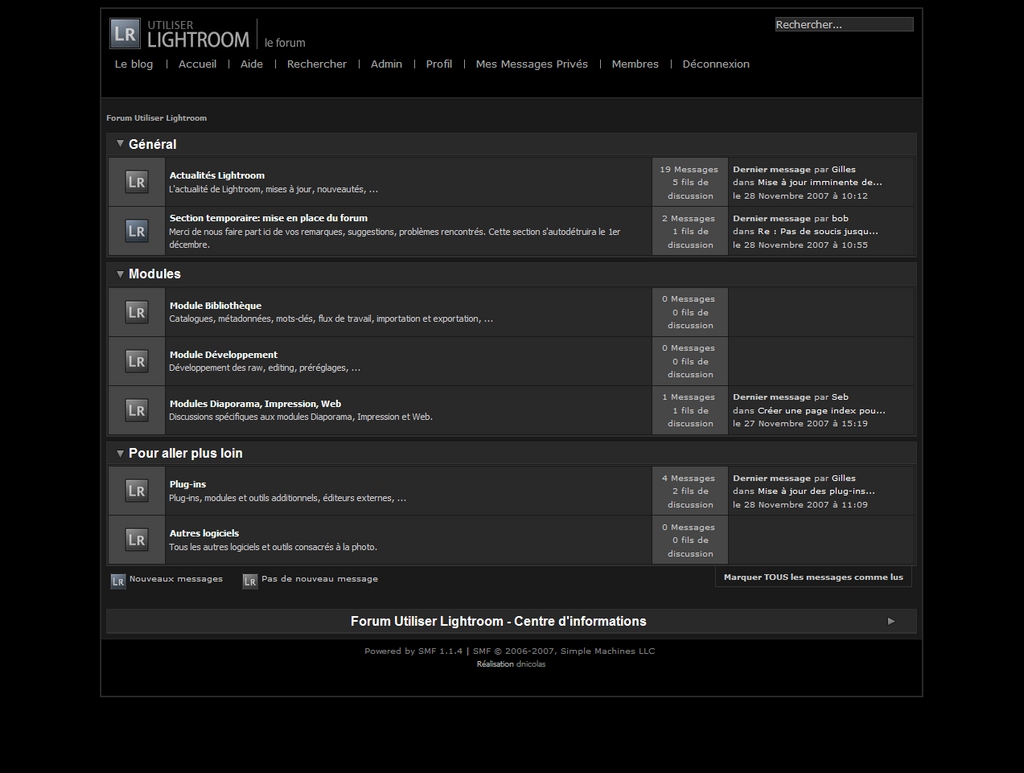The image size is (1024, 773).
Task: Open Gilles profile in Actualités Lightroom row
Action: click(843, 169)
